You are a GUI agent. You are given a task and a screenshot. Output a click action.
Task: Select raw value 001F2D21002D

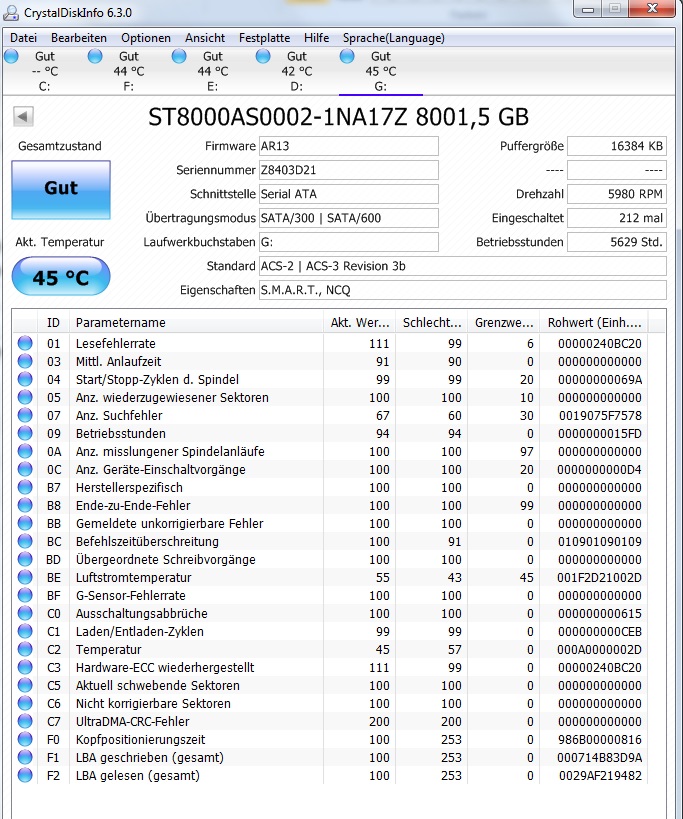click(x=599, y=578)
